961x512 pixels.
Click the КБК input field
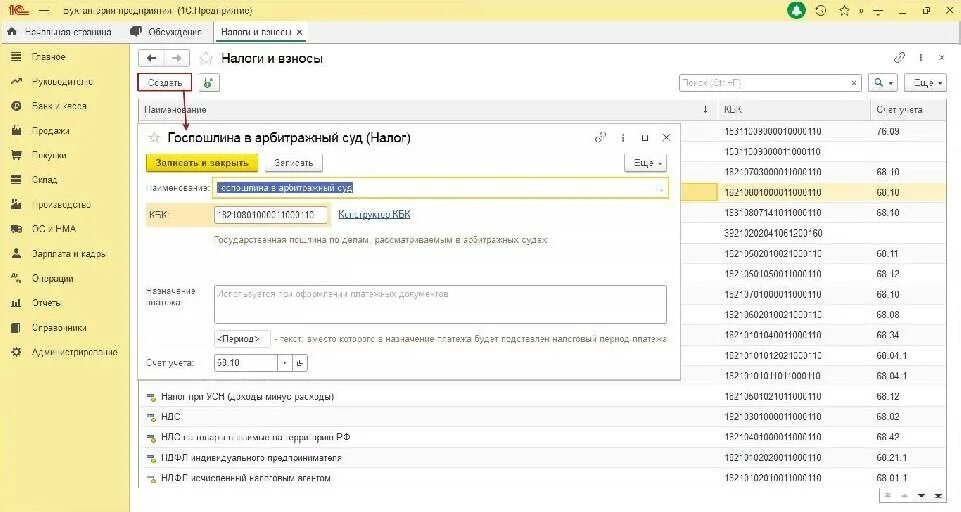(x=270, y=215)
